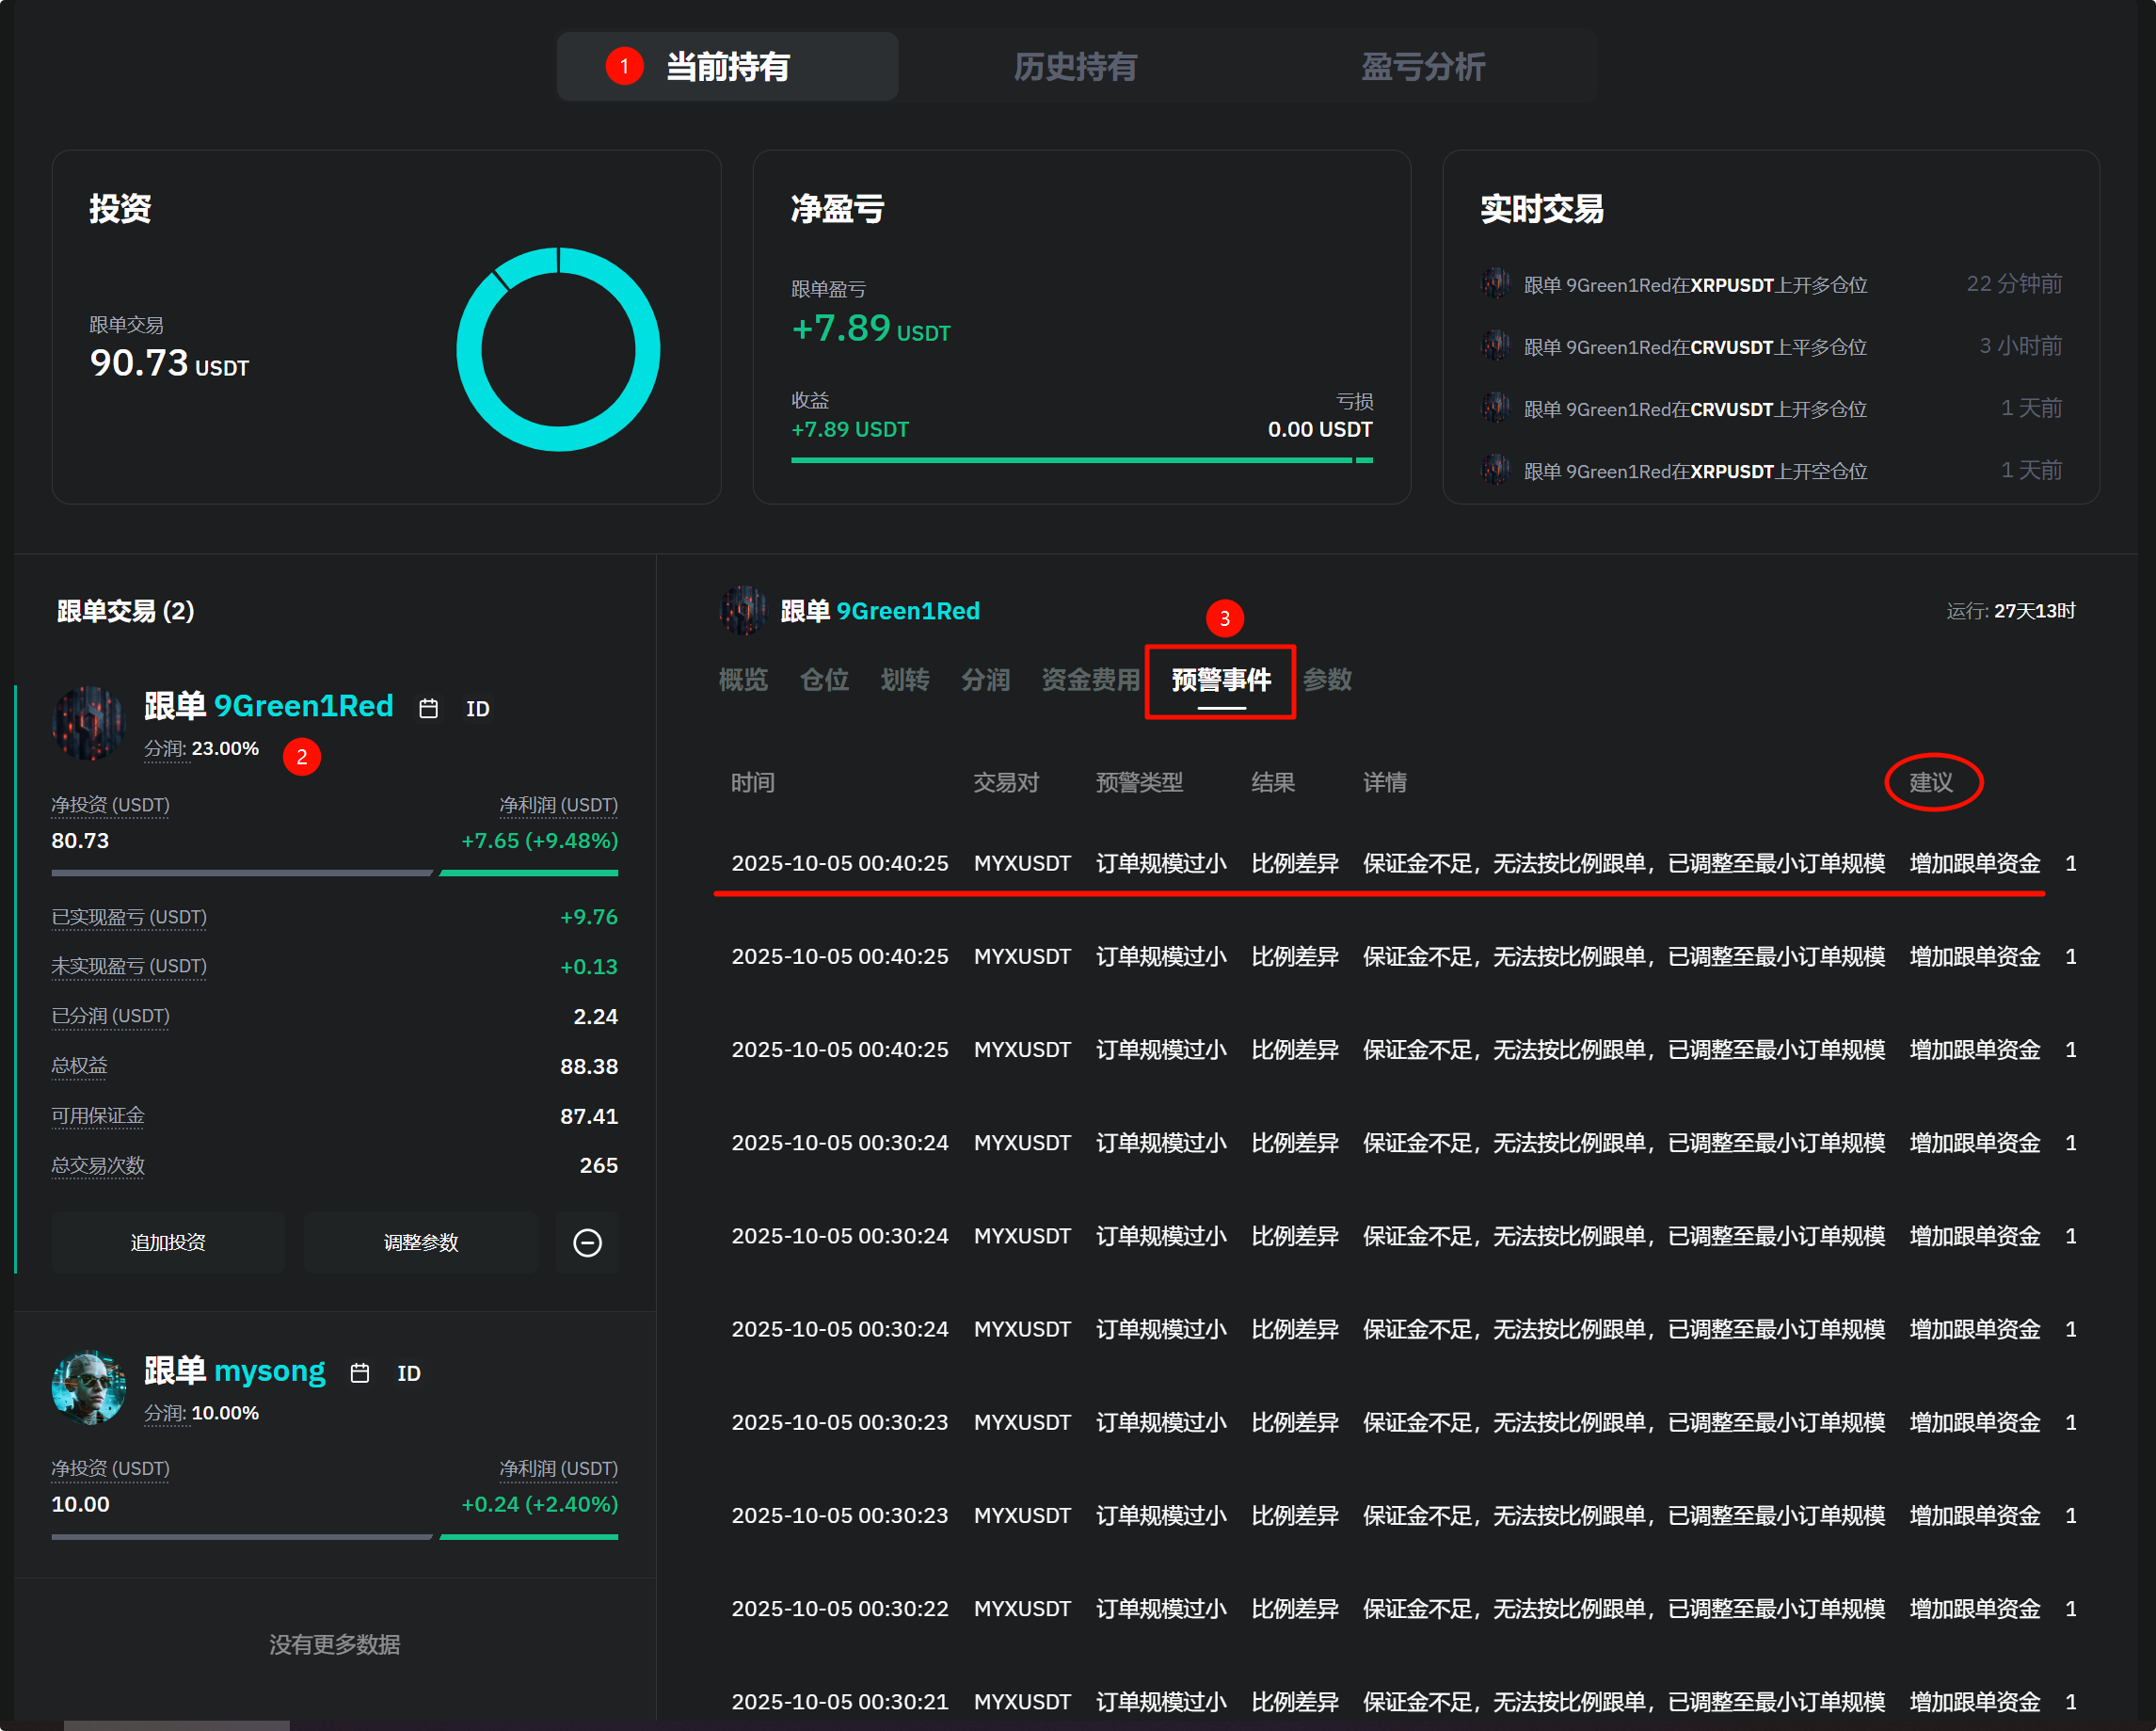
Task: Open the 盈亏分析 tab
Action: point(1422,67)
